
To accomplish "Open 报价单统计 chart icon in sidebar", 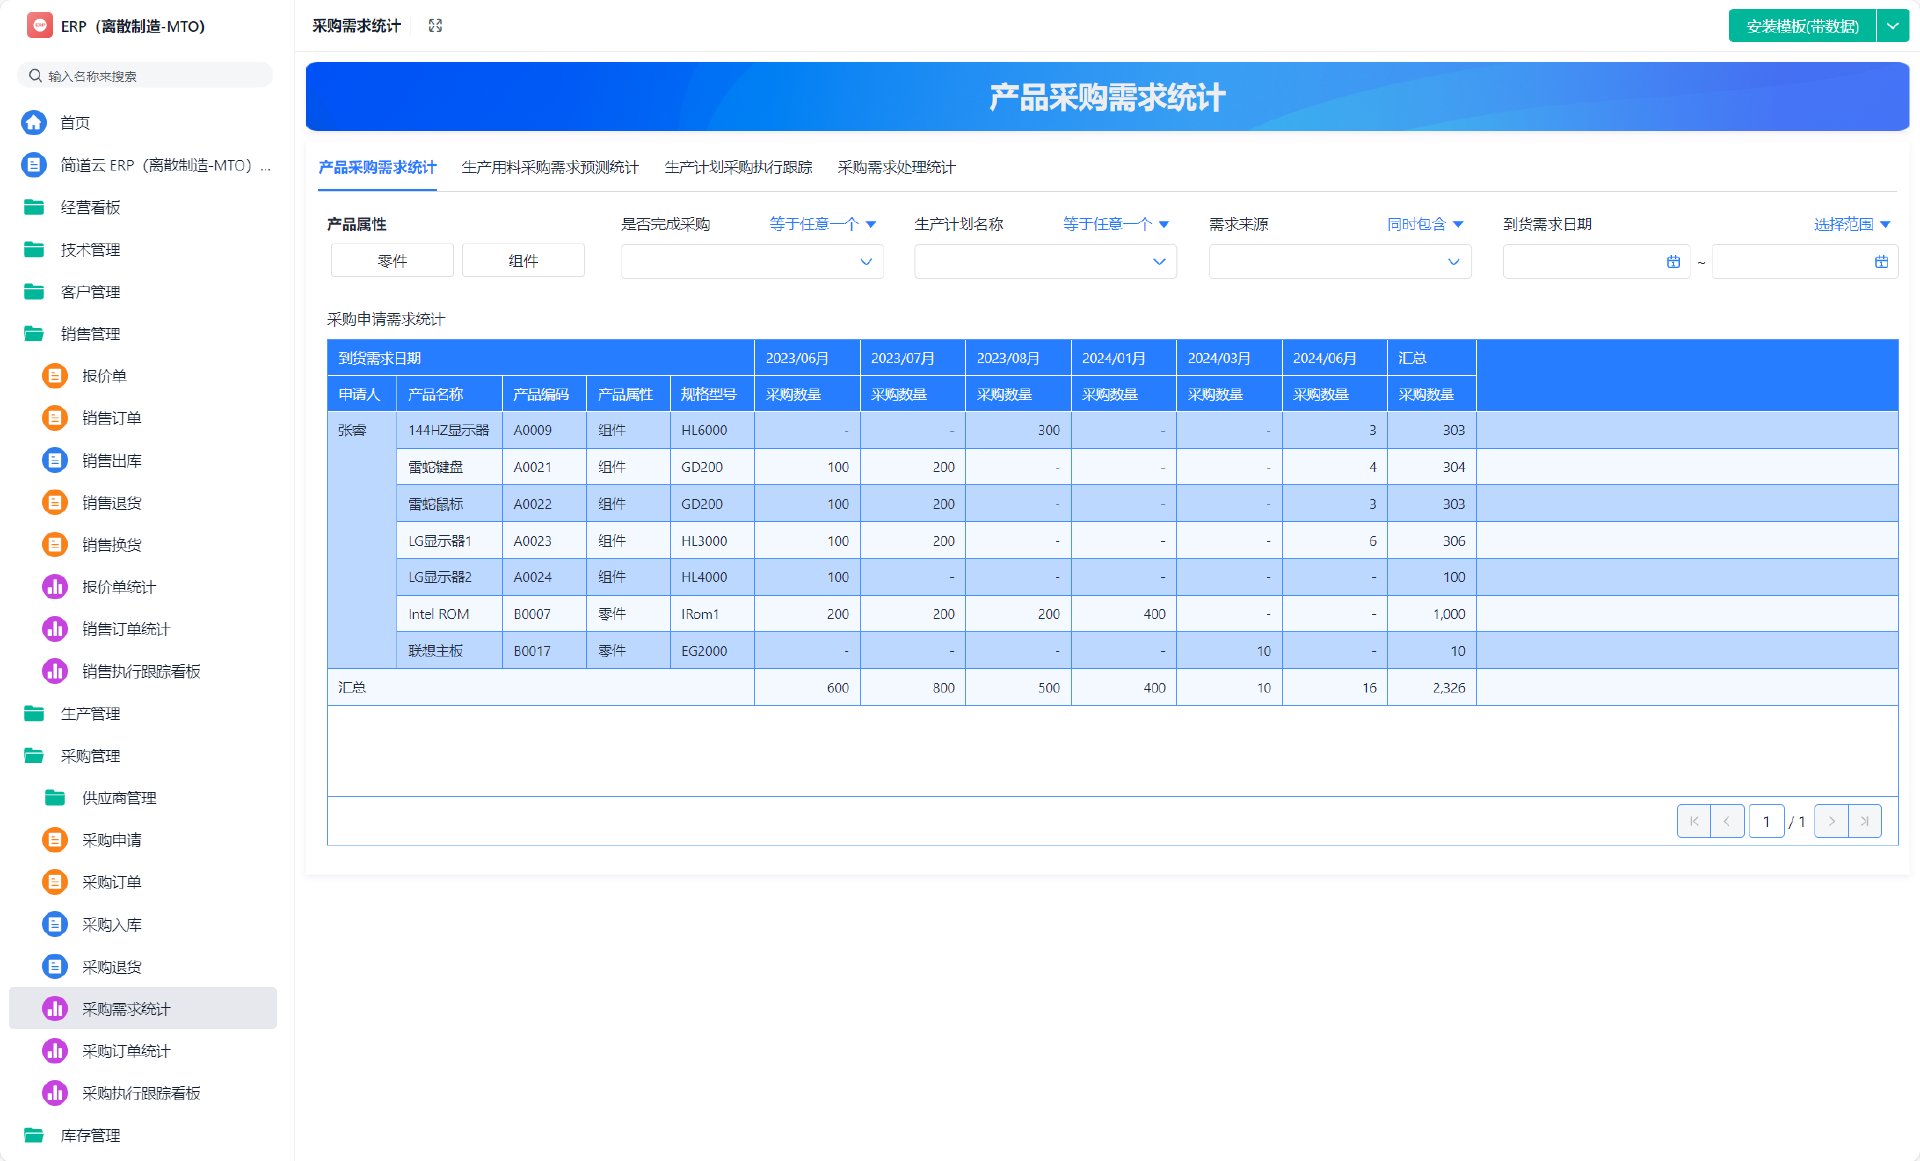I will 55,587.
